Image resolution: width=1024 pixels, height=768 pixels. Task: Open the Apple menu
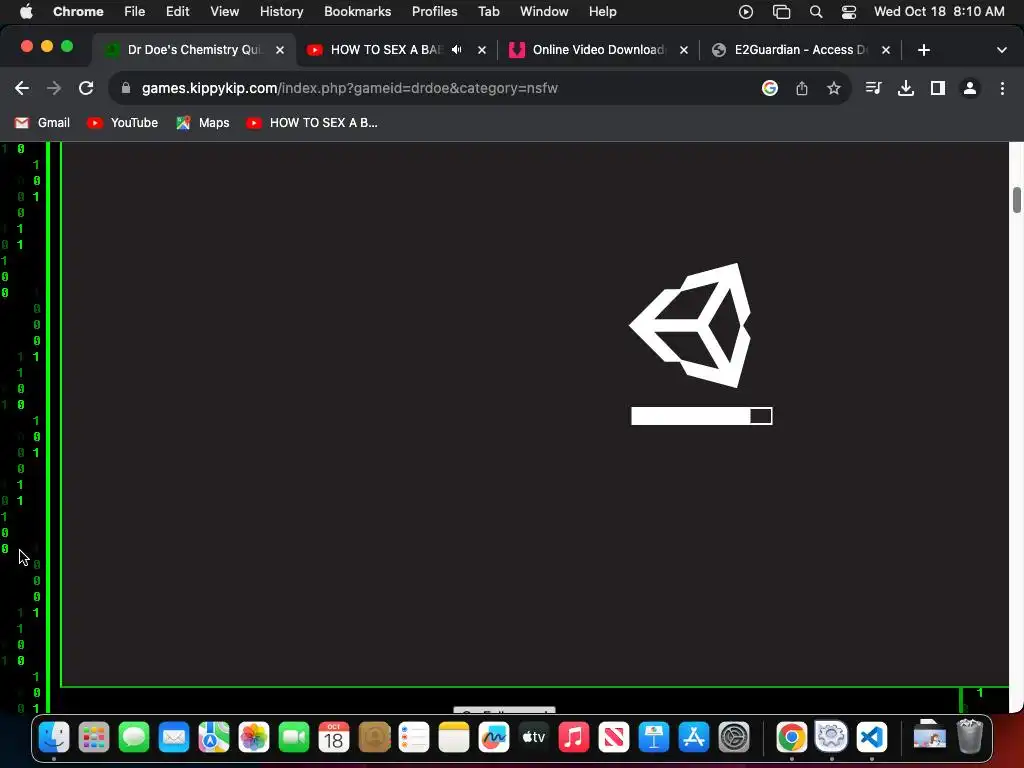[x=26, y=12]
